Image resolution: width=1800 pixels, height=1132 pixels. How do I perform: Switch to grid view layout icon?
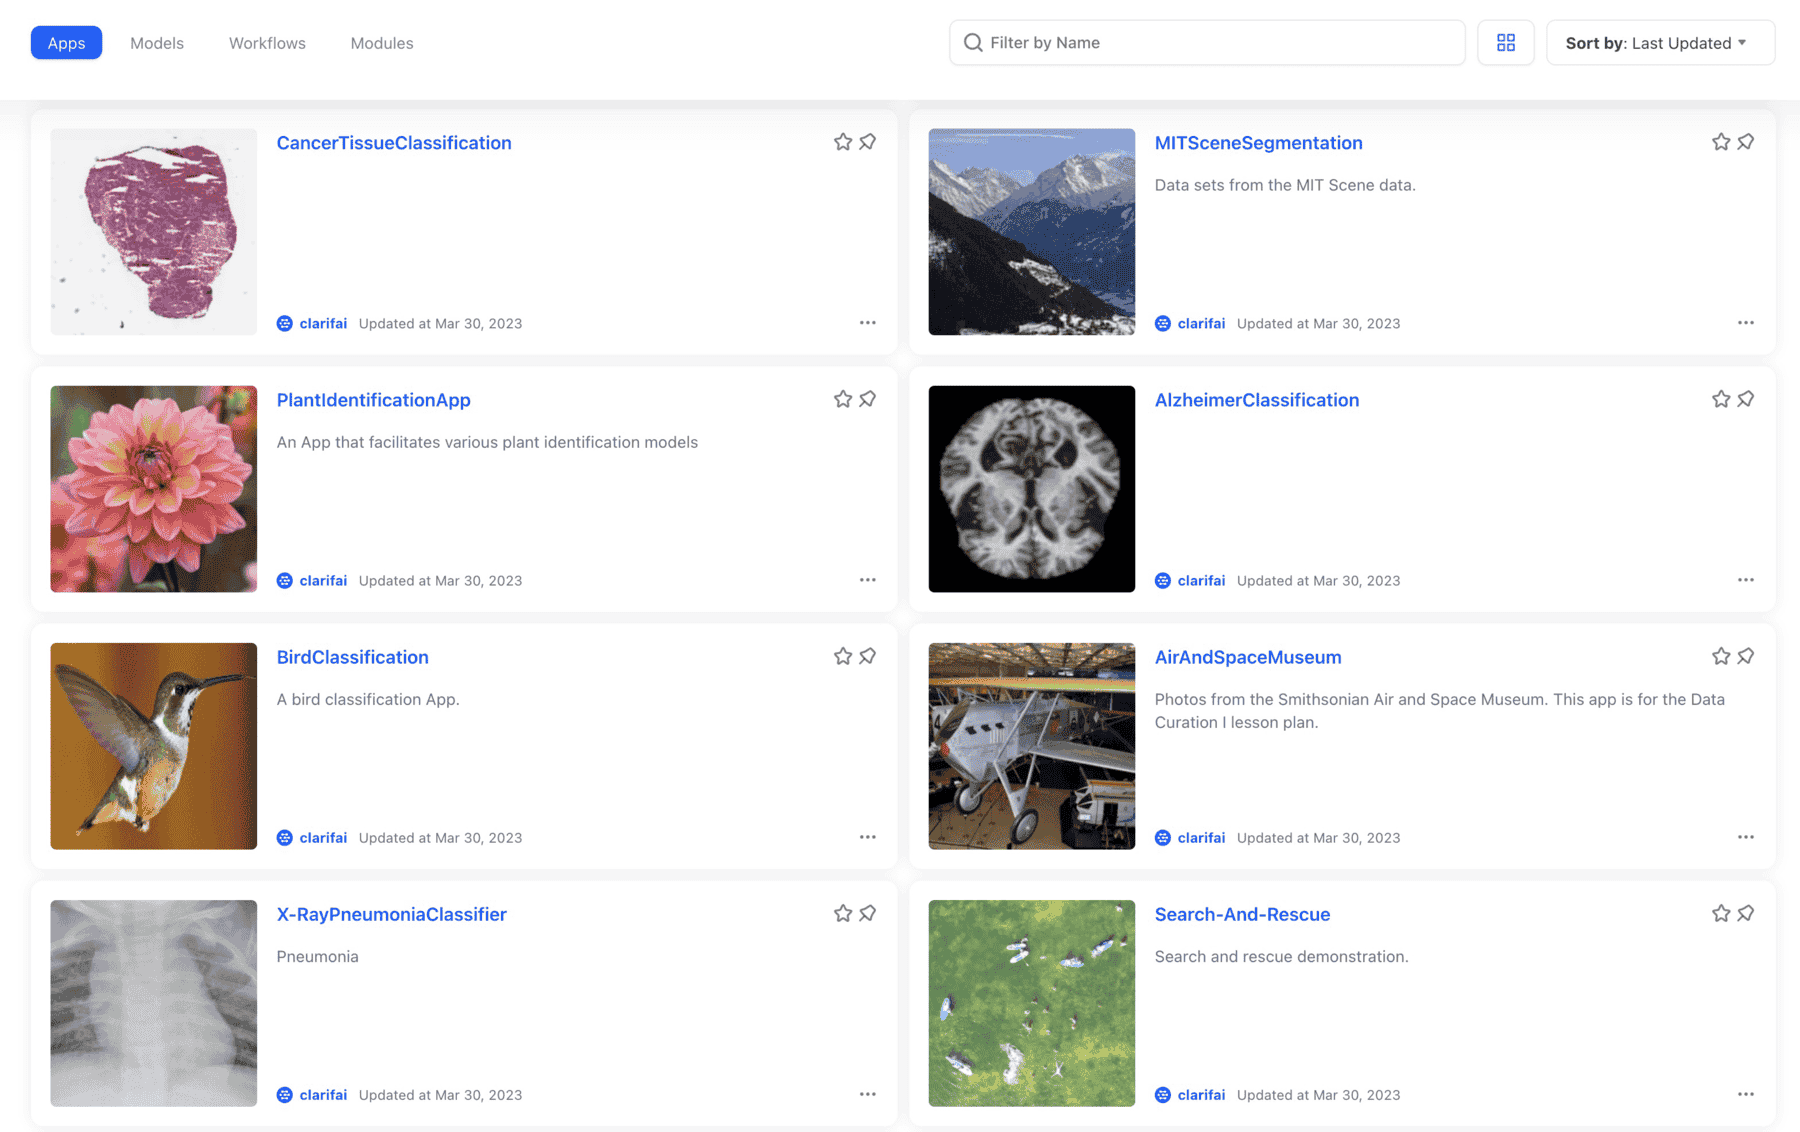1505,43
